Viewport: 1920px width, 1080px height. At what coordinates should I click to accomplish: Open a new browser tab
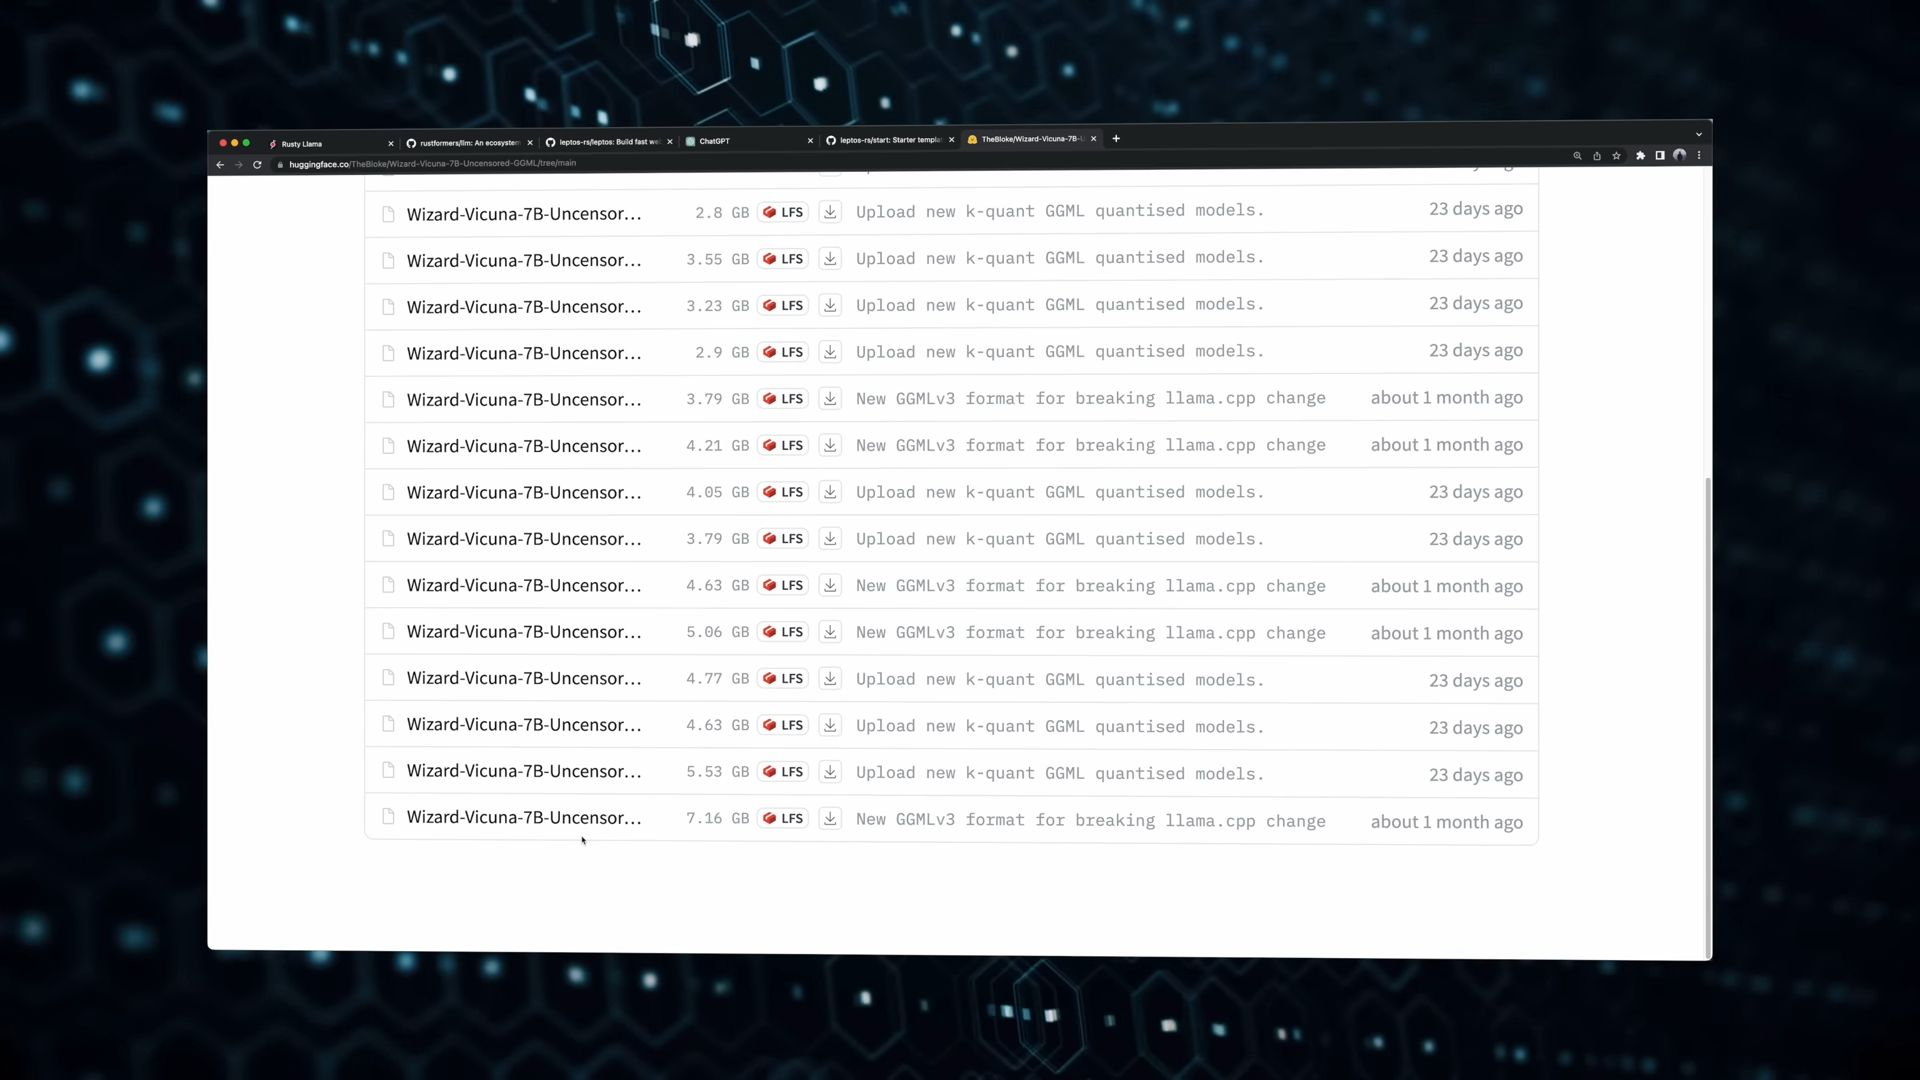pyautogui.click(x=1116, y=139)
